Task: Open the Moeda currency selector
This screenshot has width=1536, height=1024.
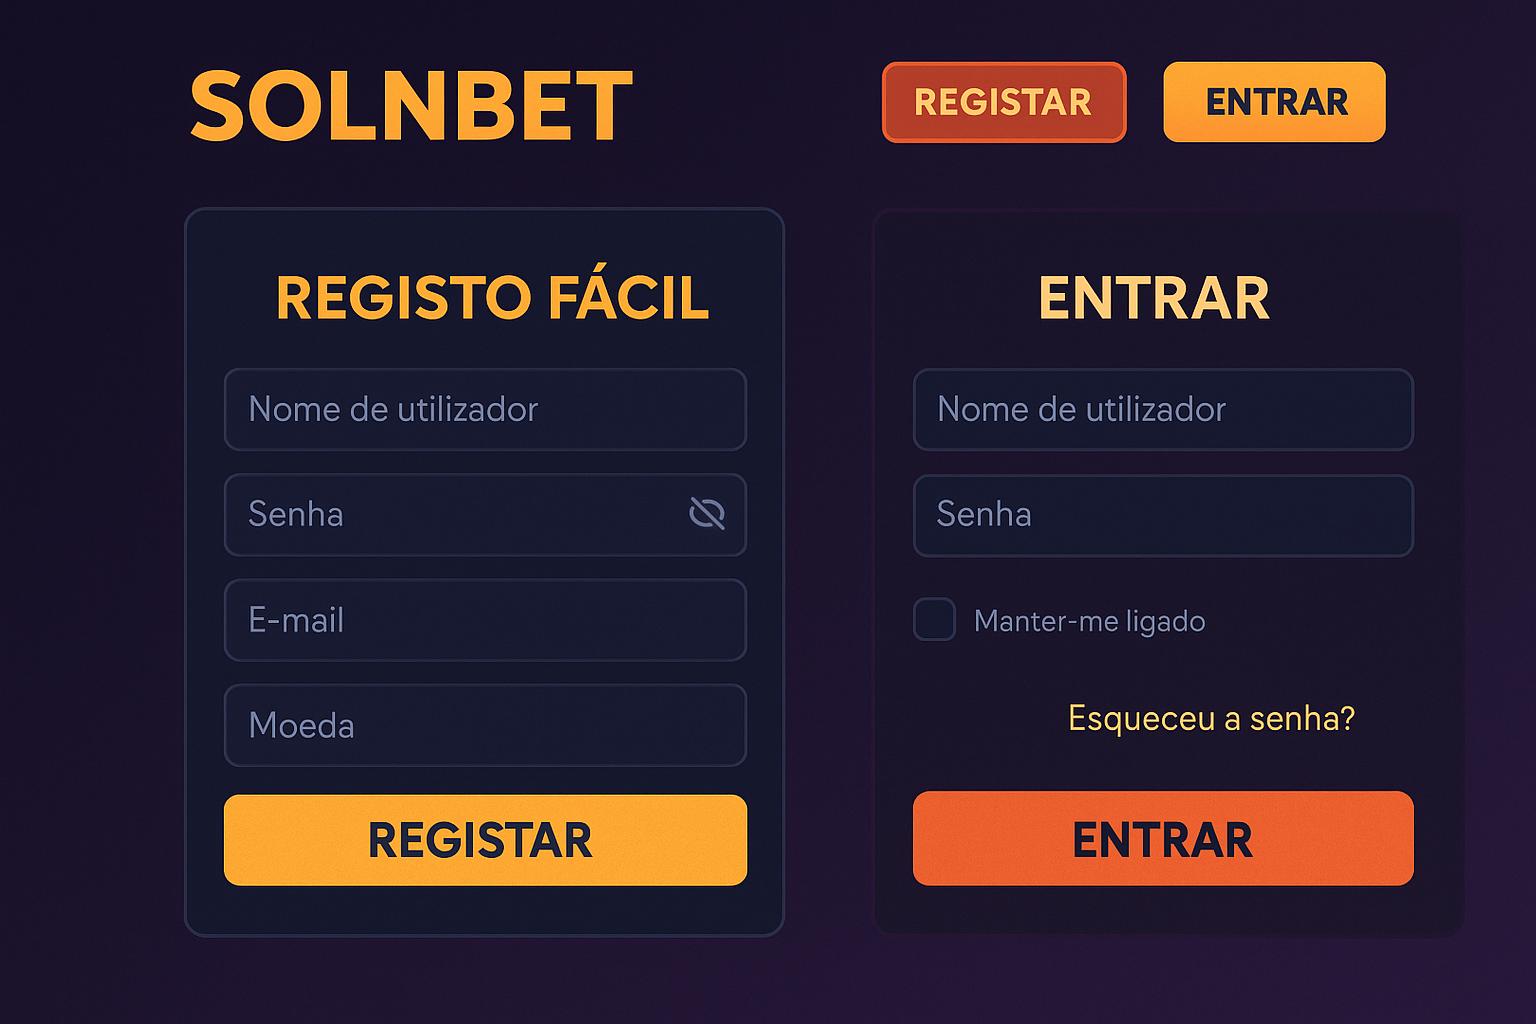Action: coord(484,724)
